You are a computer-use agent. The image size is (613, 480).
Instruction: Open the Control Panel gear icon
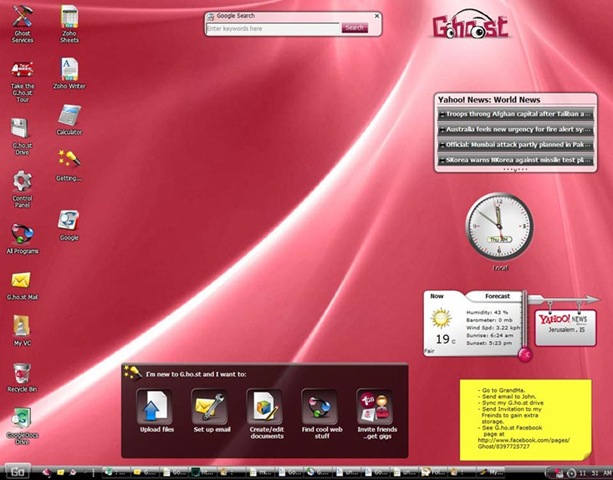pos(22,181)
